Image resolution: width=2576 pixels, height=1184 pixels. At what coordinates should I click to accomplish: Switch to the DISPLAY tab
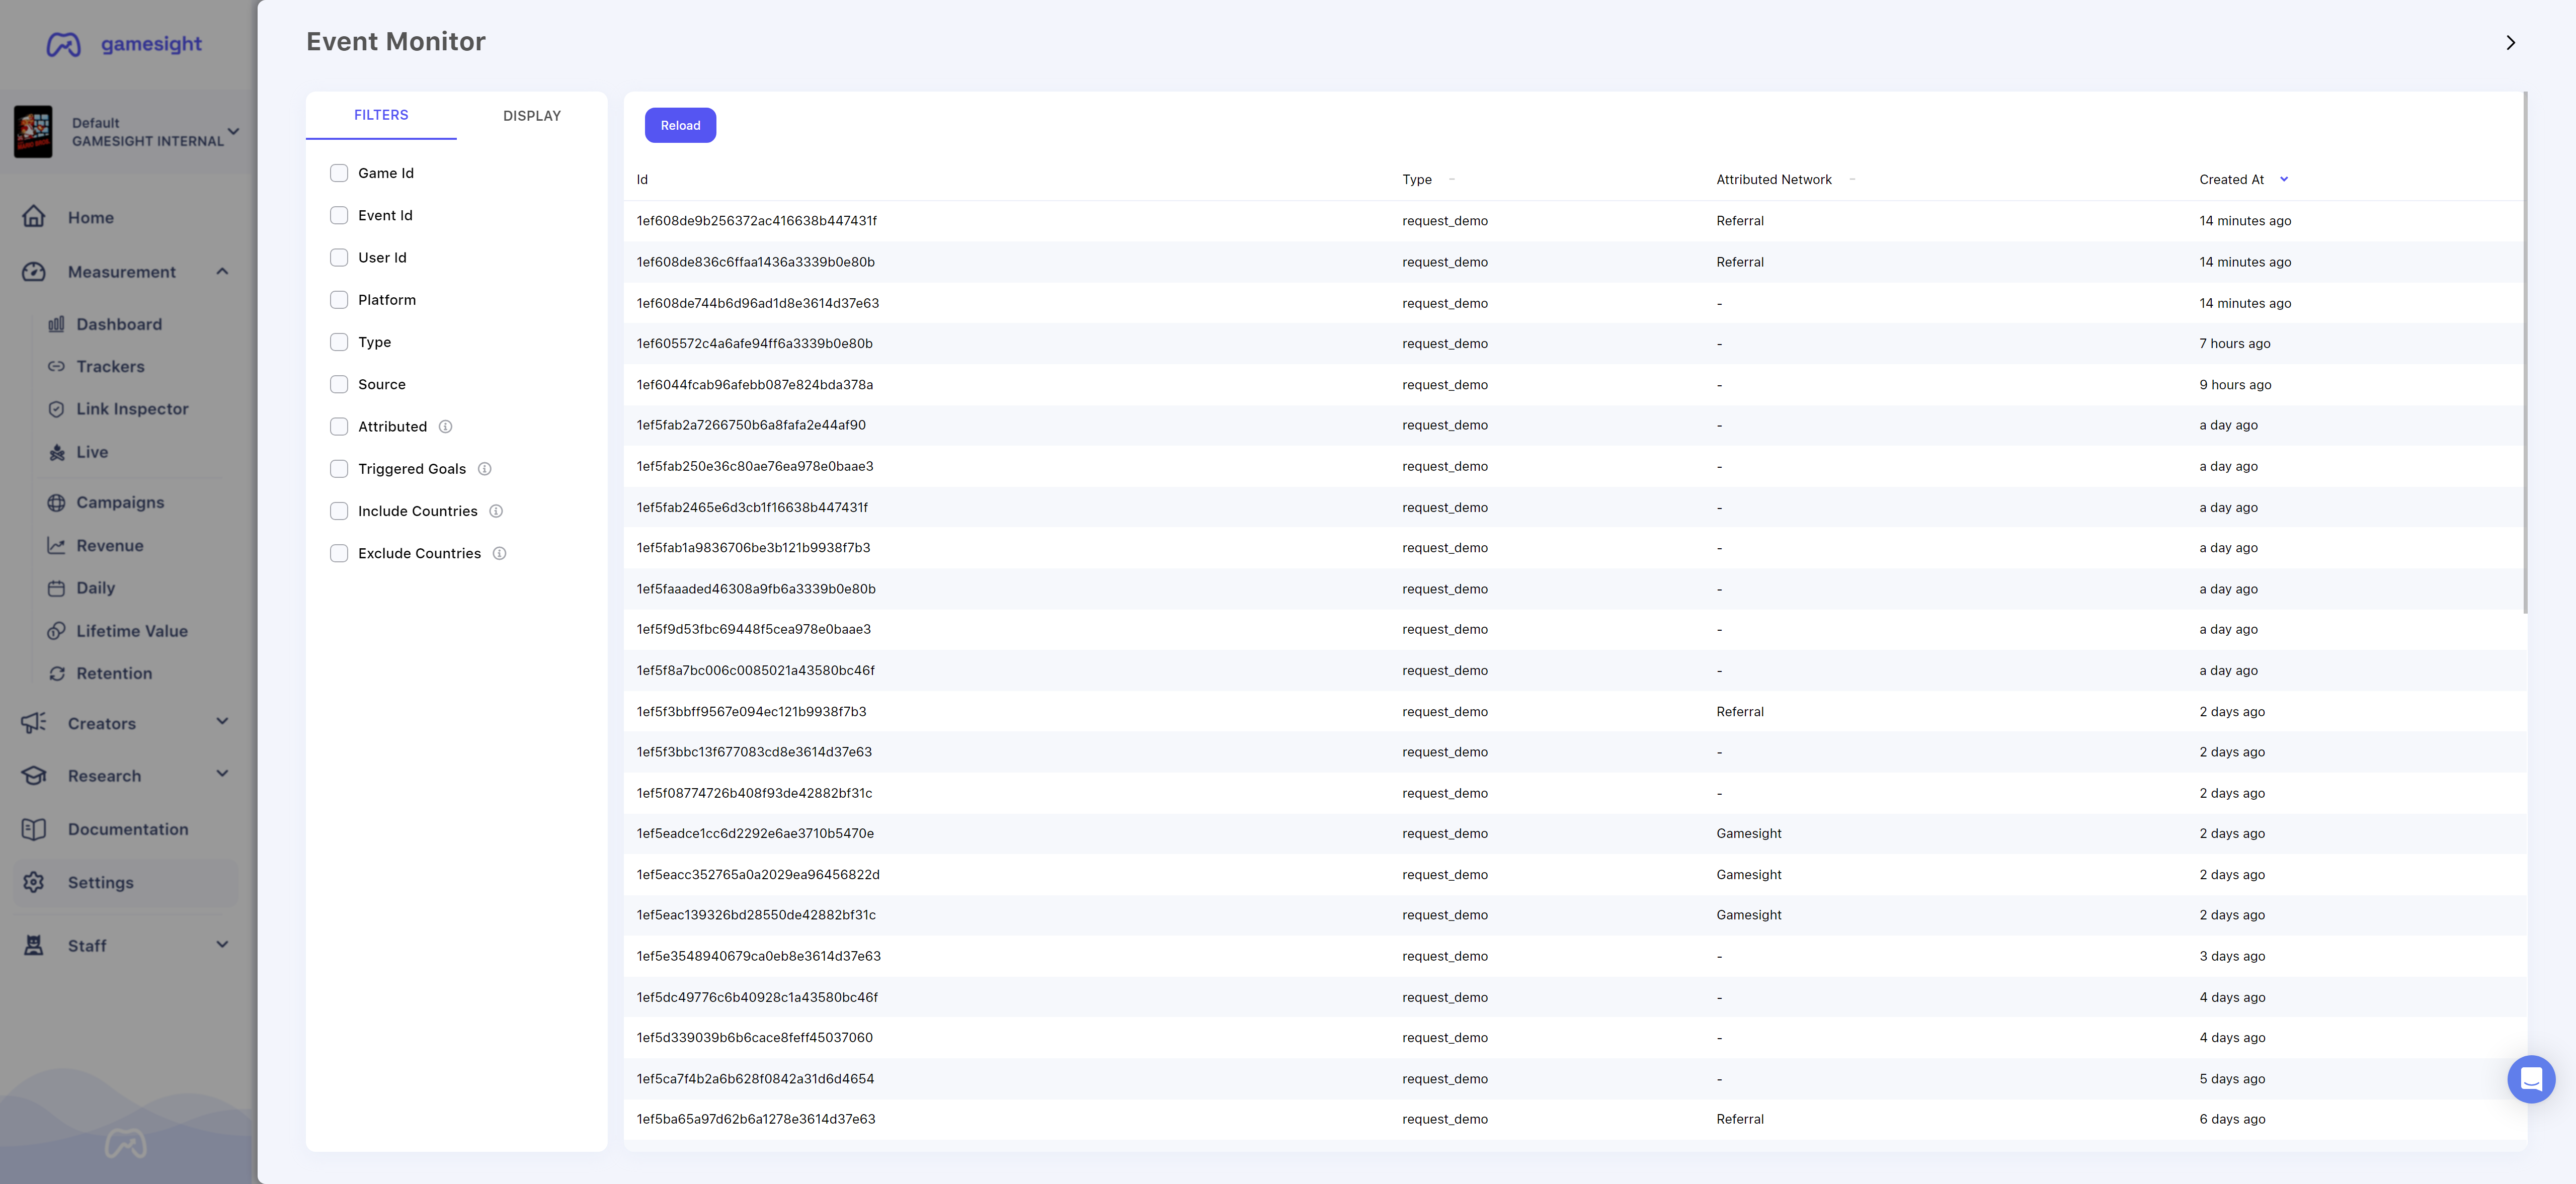click(x=532, y=116)
